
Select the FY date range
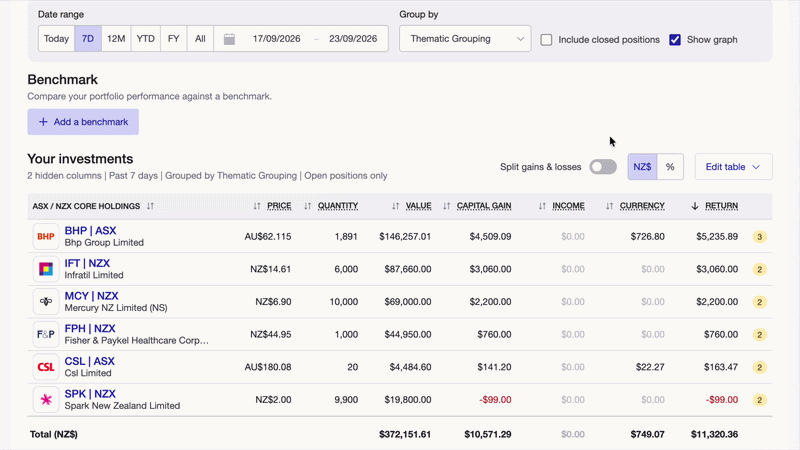click(x=173, y=39)
